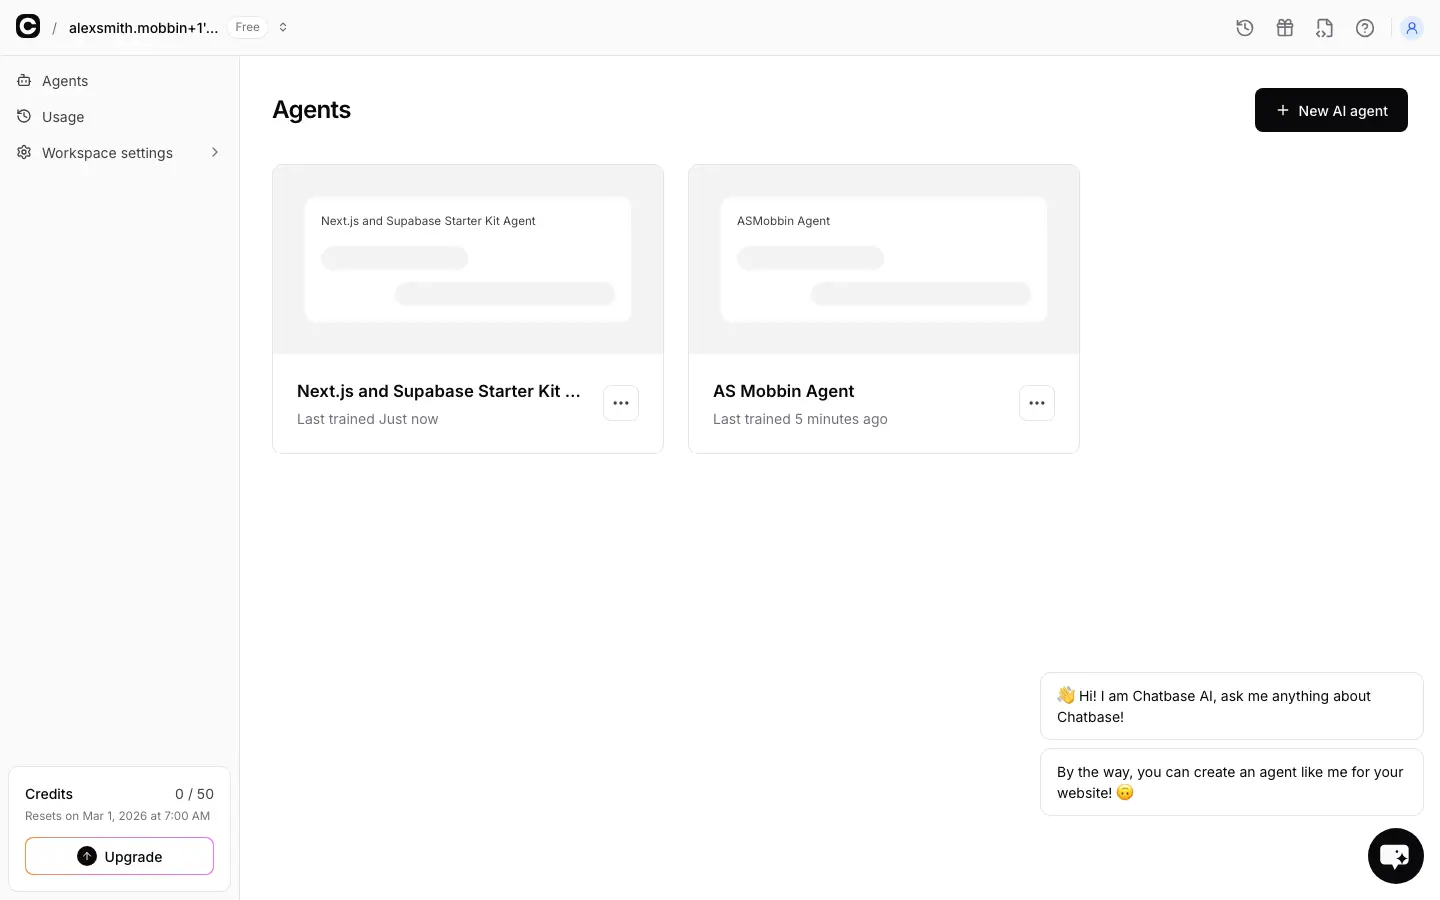The width and height of the screenshot is (1440, 900).
Task: Open the chat bubble widget
Action: (1396, 856)
